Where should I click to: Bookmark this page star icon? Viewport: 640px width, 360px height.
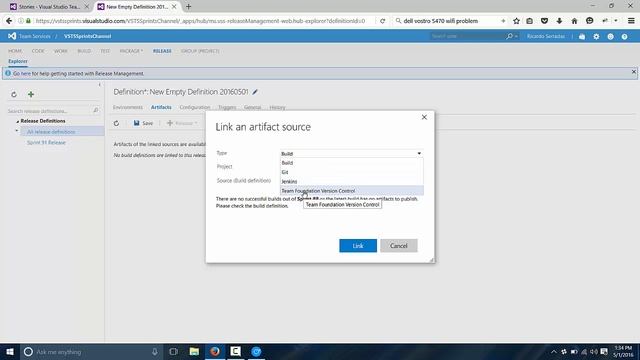pyautogui.click(x=516, y=21)
